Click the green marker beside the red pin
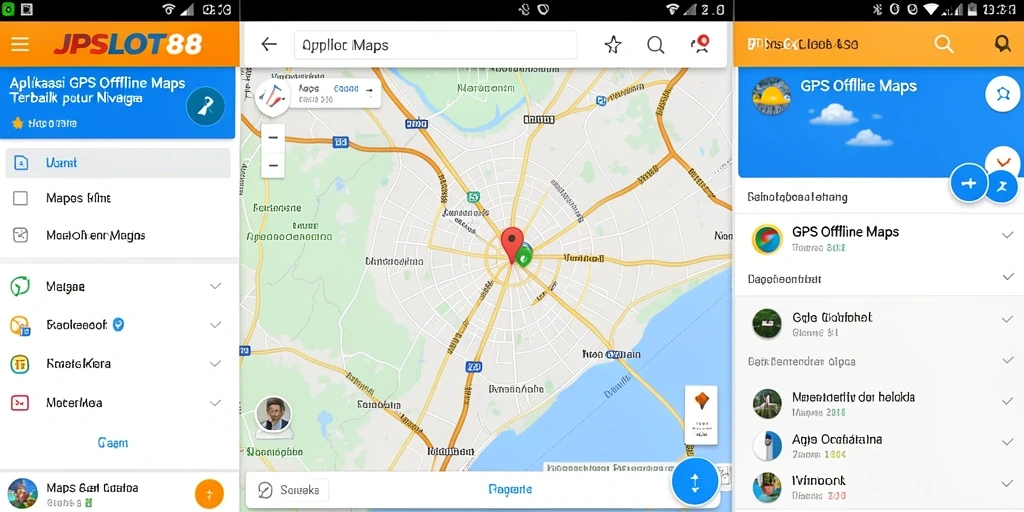Screen dimensions: 1024x512 click(523, 255)
